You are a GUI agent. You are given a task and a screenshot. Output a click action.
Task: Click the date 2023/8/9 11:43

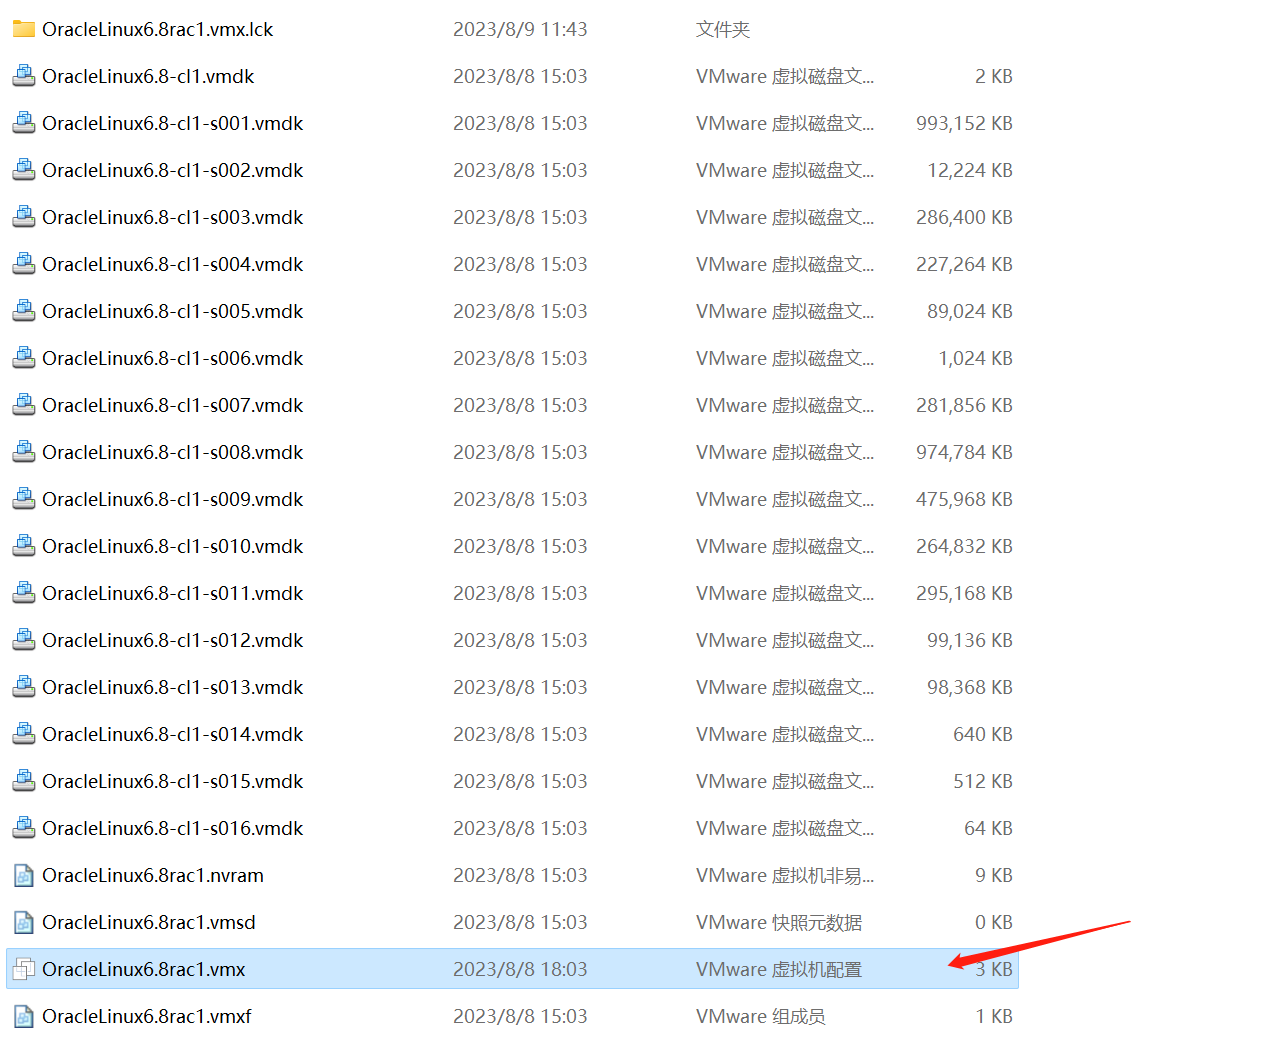tap(520, 29)
